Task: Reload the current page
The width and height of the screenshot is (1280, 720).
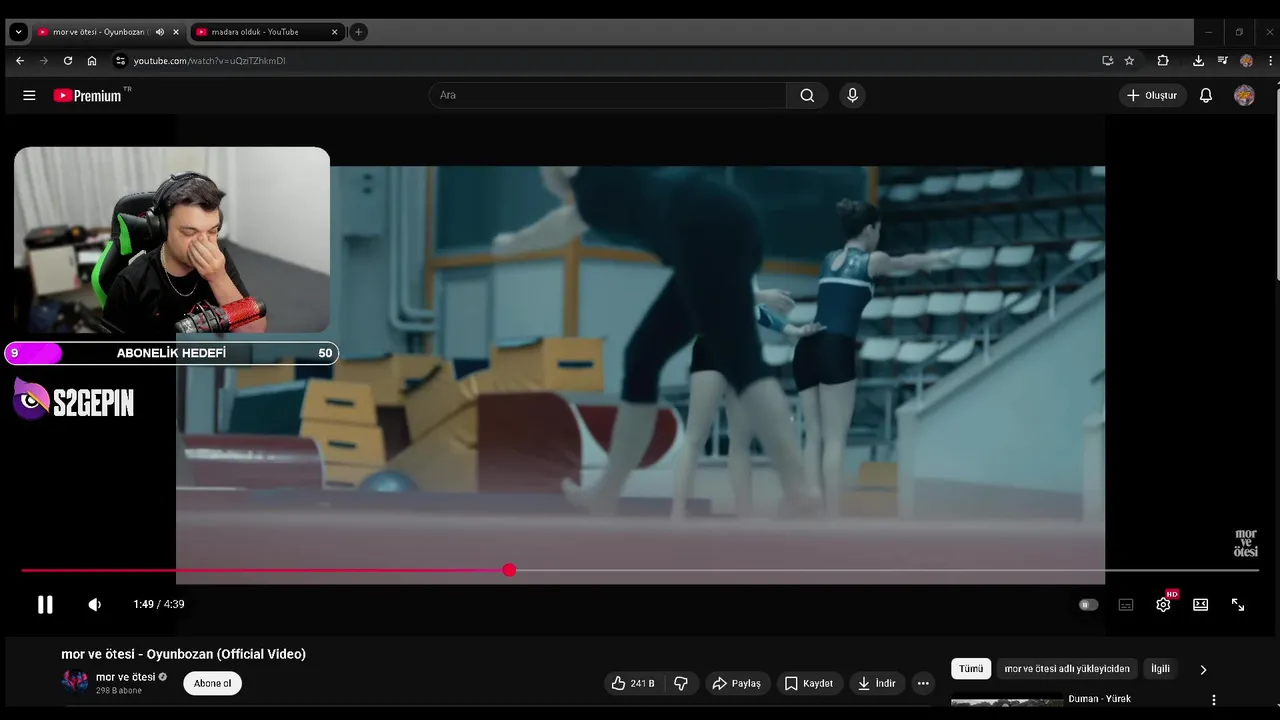Action: tap(68, 61)
